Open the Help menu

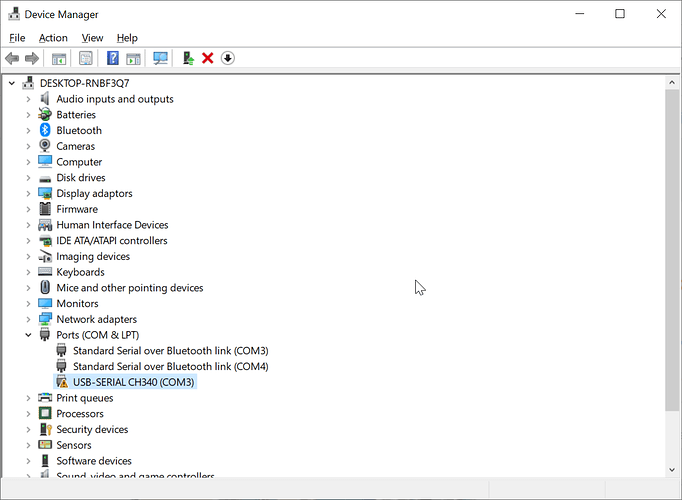point(127,38)
